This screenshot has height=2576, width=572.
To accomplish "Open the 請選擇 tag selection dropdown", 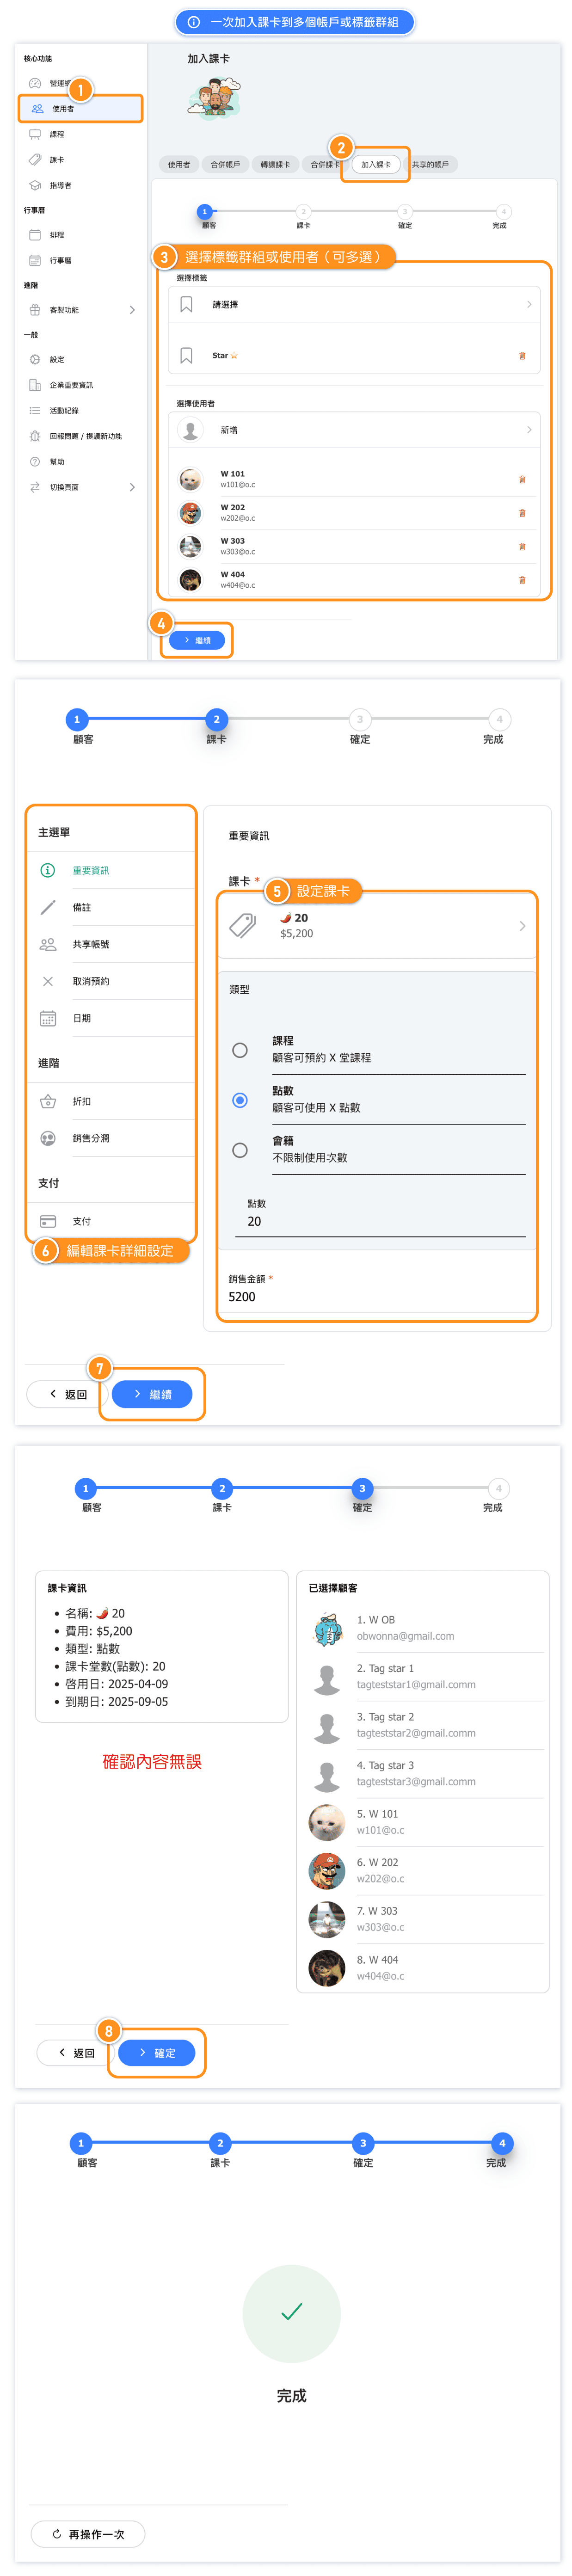I will pos(355,304).
